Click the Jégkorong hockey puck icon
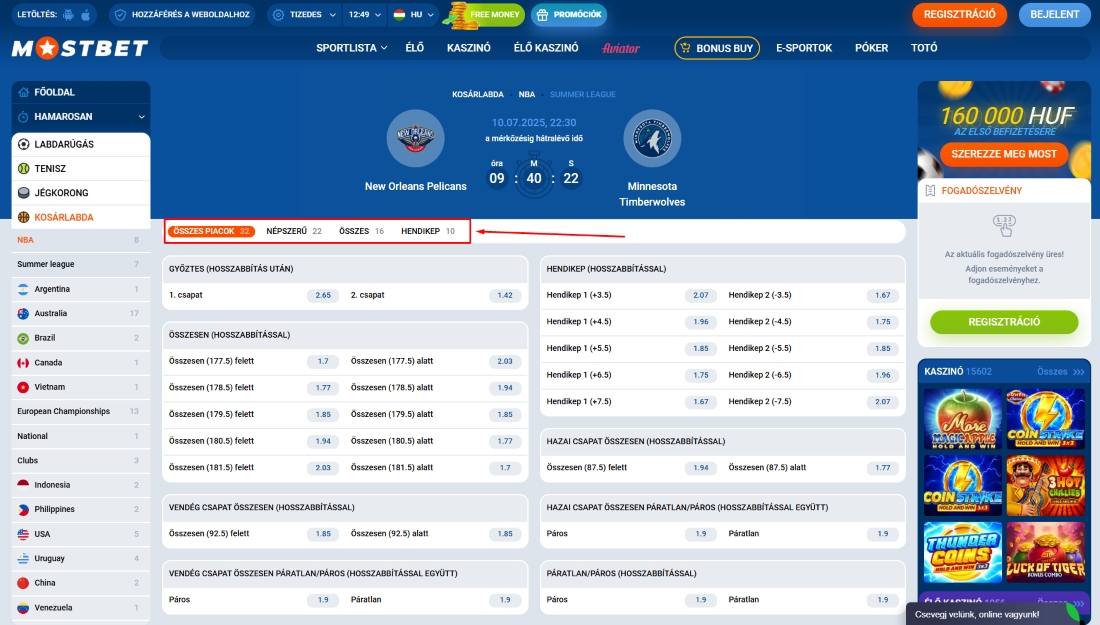Screen dimensions: 1100x625 point(23,193)
